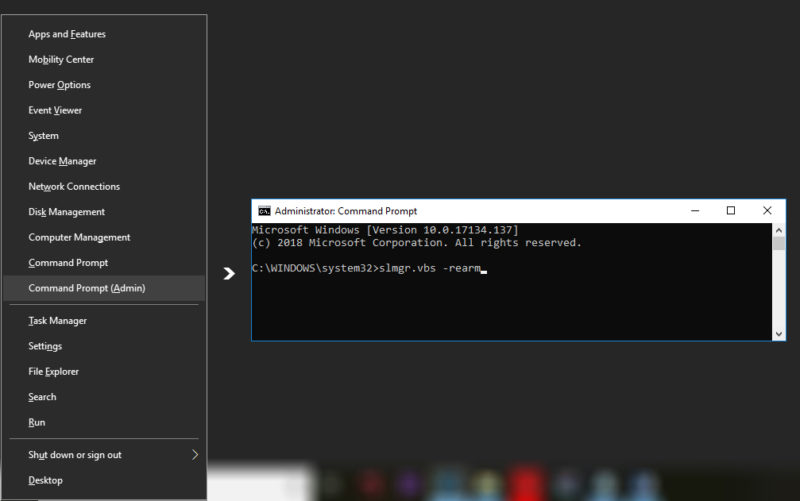Go to Network Connections
The width and height of the screenshot is (800, 501).
coord(74,187)
